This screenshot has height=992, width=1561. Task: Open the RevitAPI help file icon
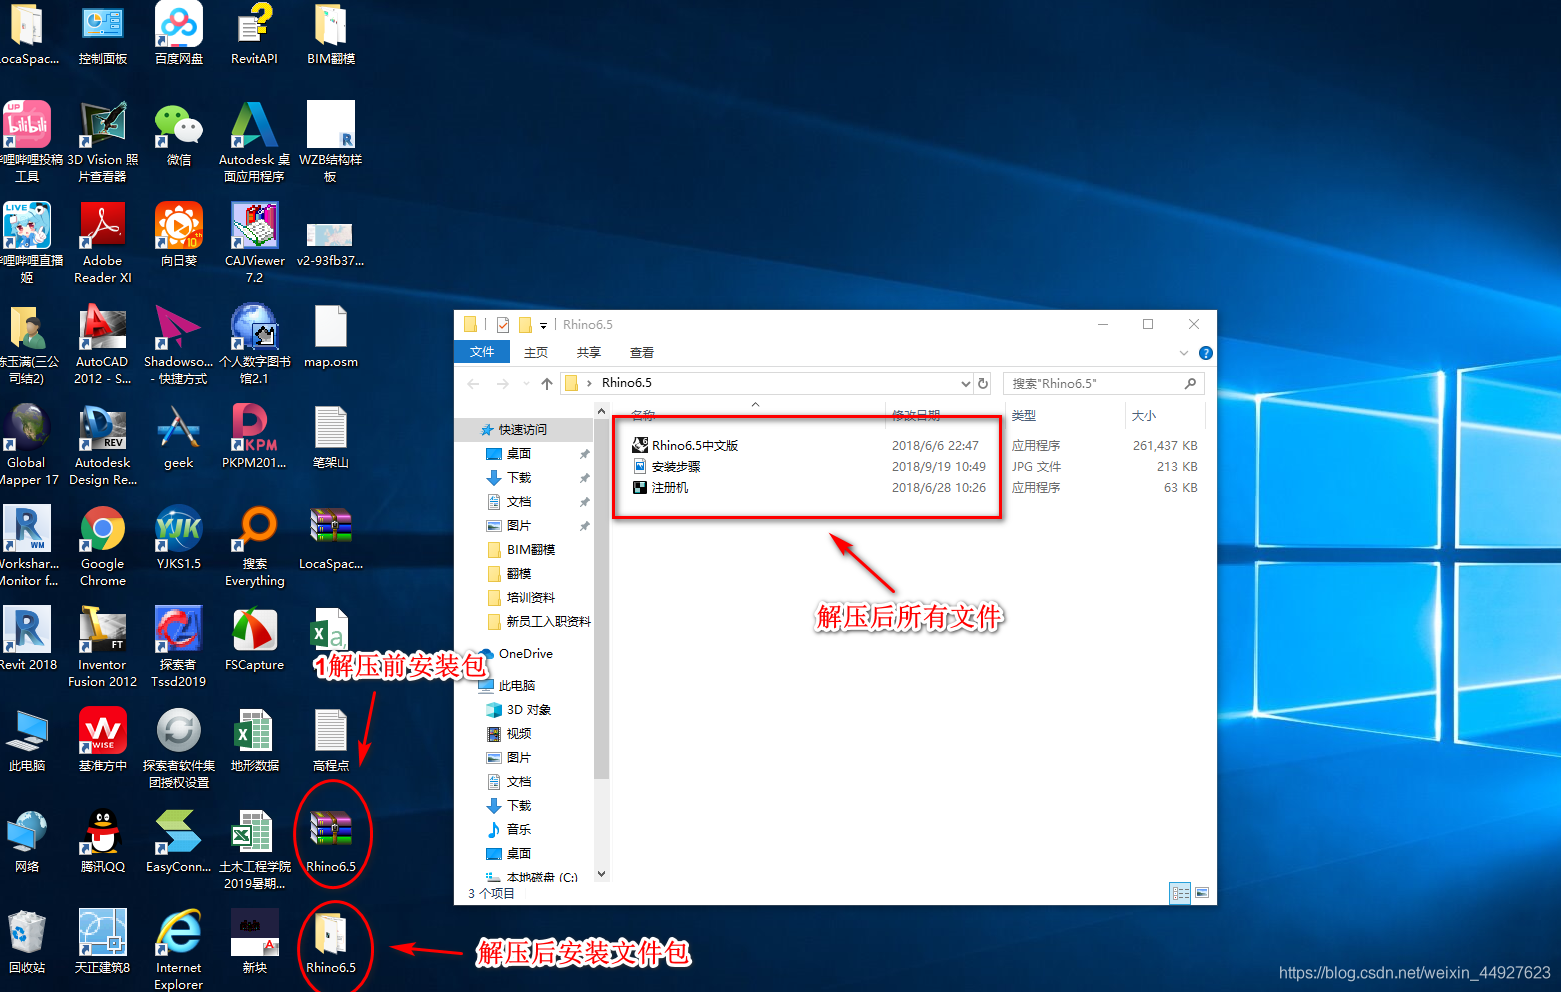click(x=255, y=33)
